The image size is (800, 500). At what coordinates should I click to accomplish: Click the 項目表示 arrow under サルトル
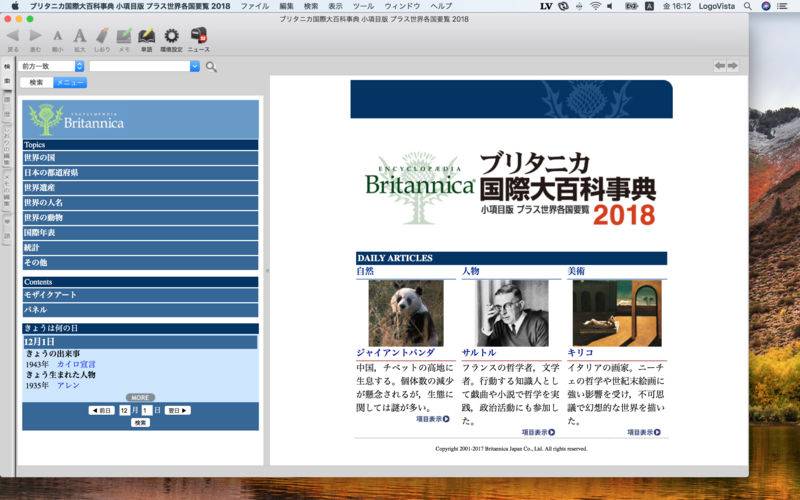552,432
